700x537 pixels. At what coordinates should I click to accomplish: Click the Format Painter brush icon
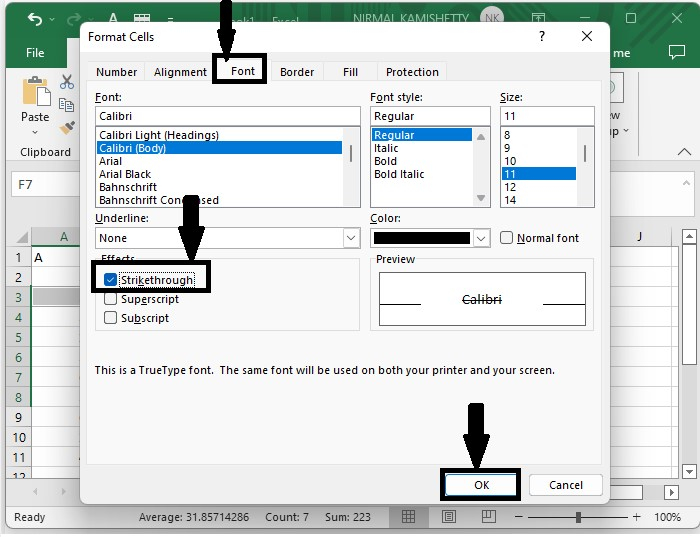click(x=67, y=127)
